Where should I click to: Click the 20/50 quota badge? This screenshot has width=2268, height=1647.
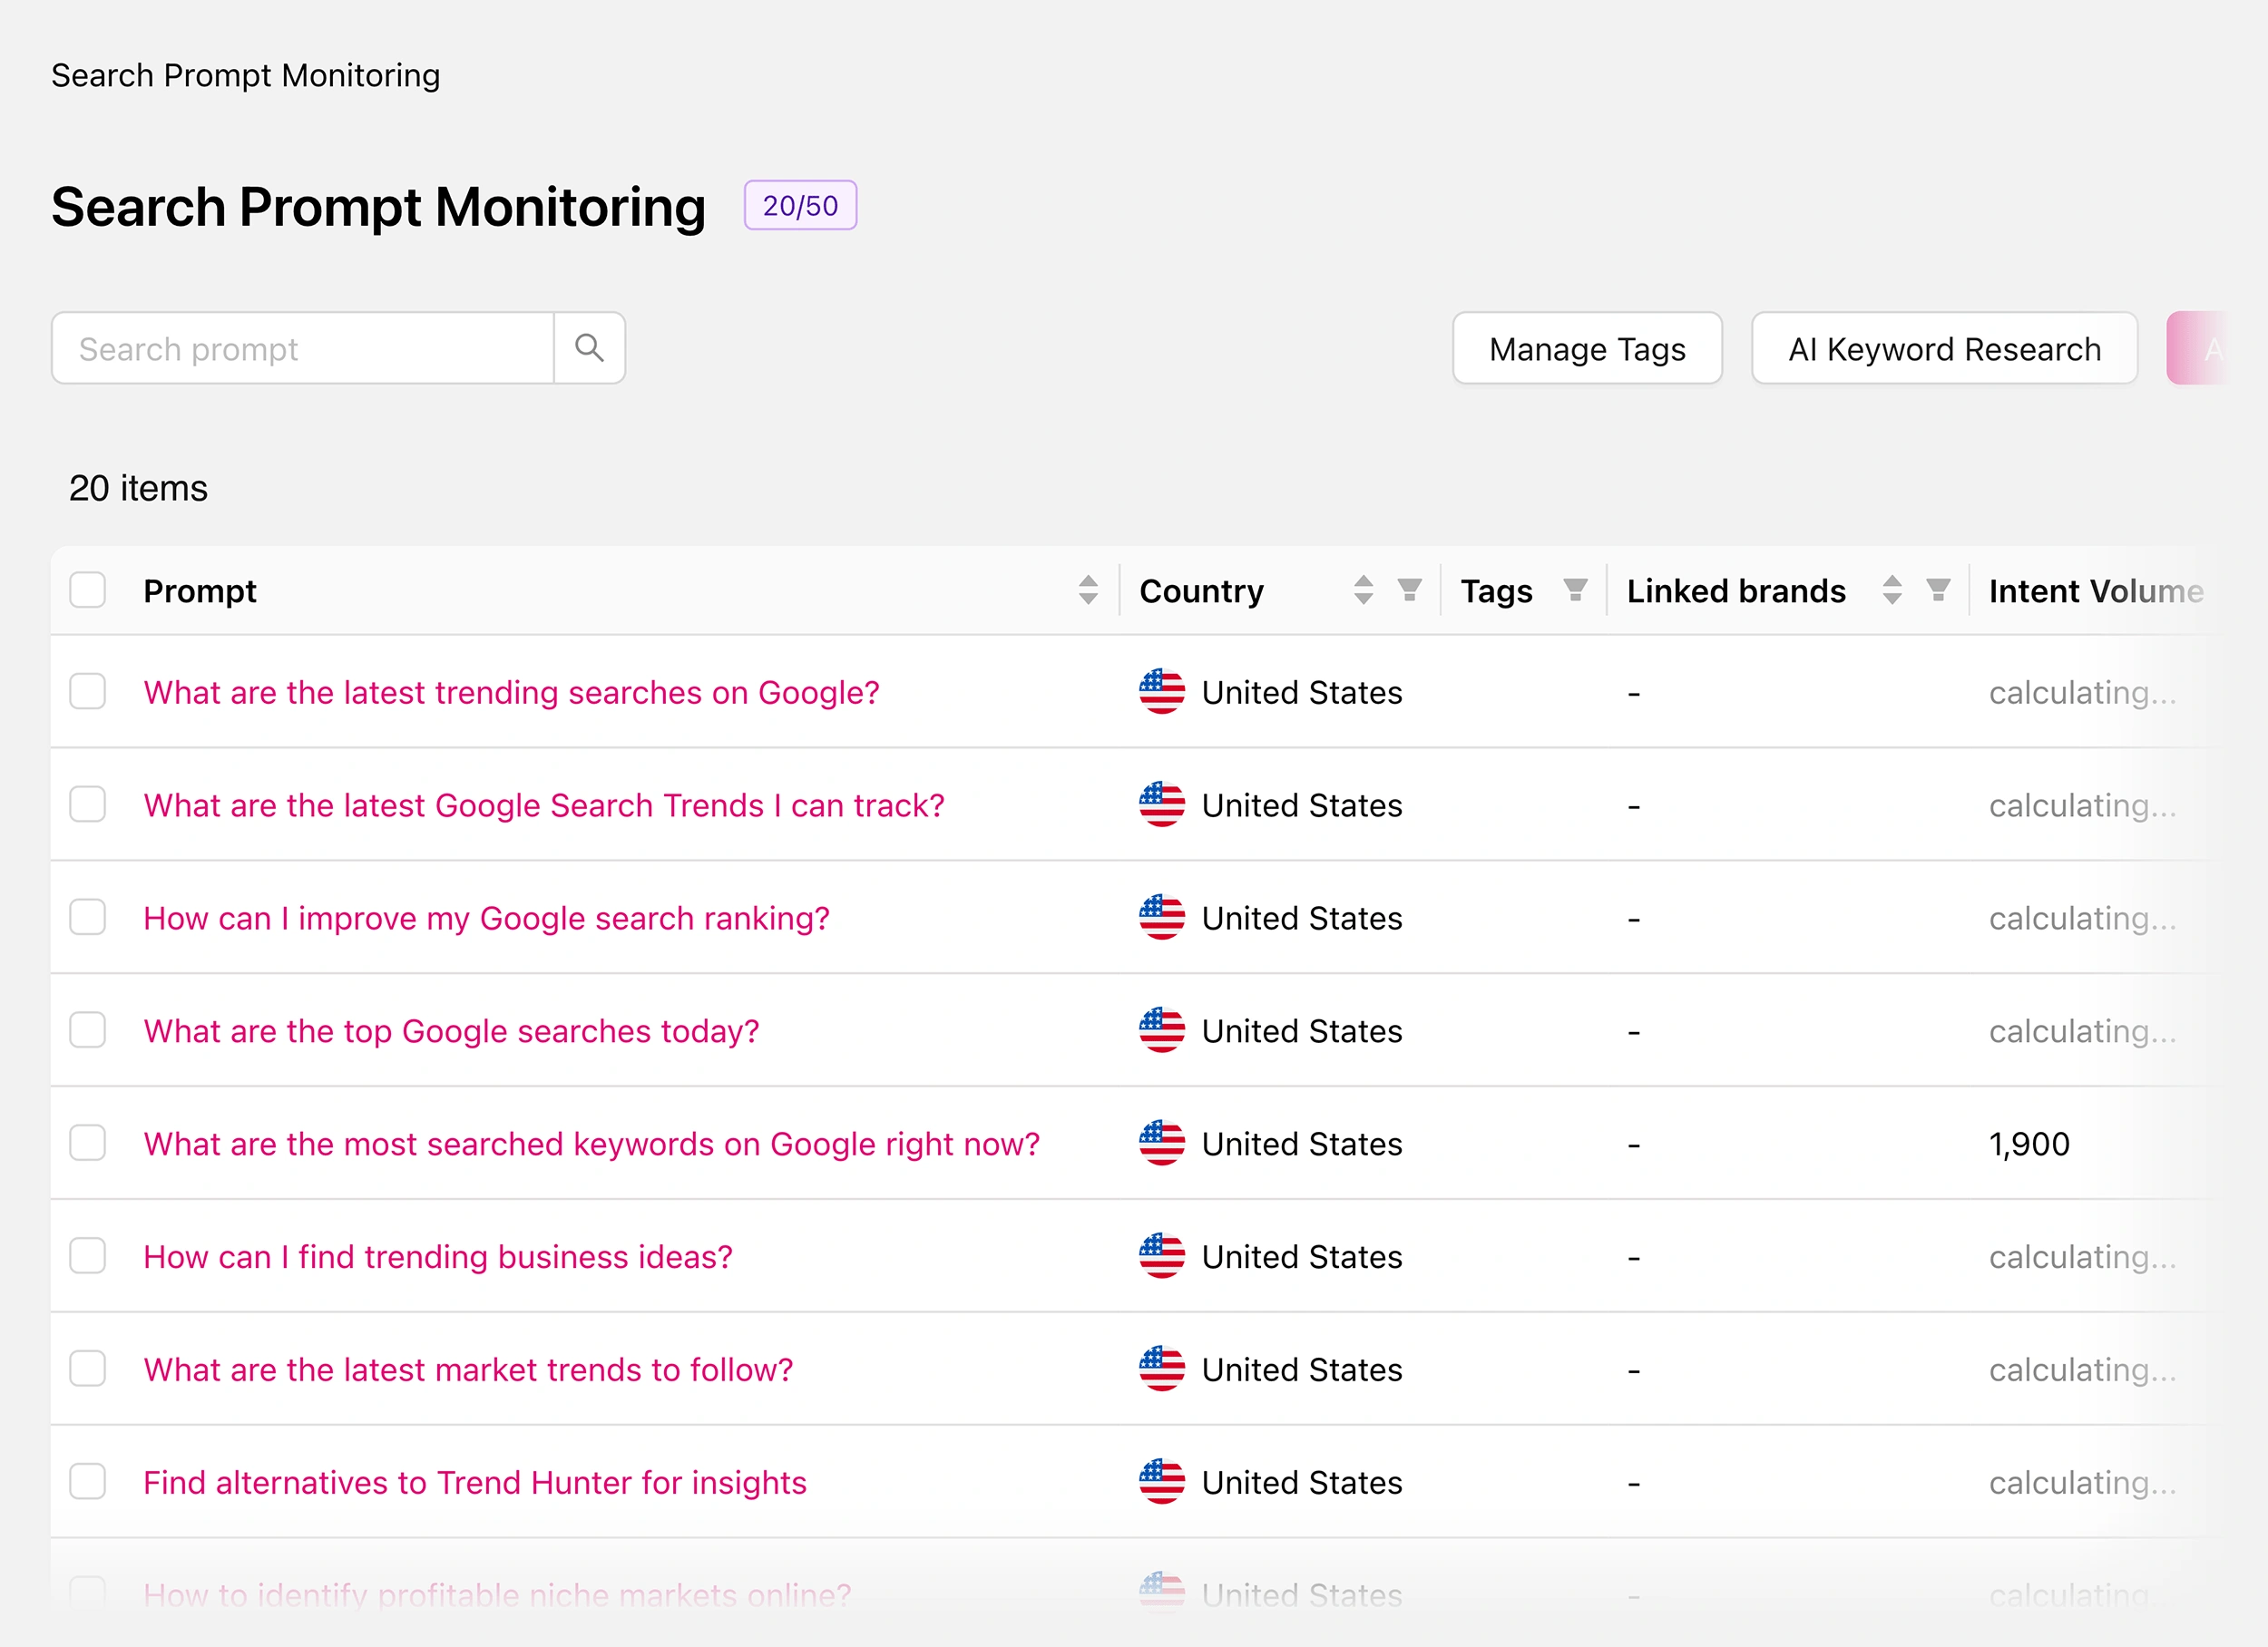coord(800,205)
